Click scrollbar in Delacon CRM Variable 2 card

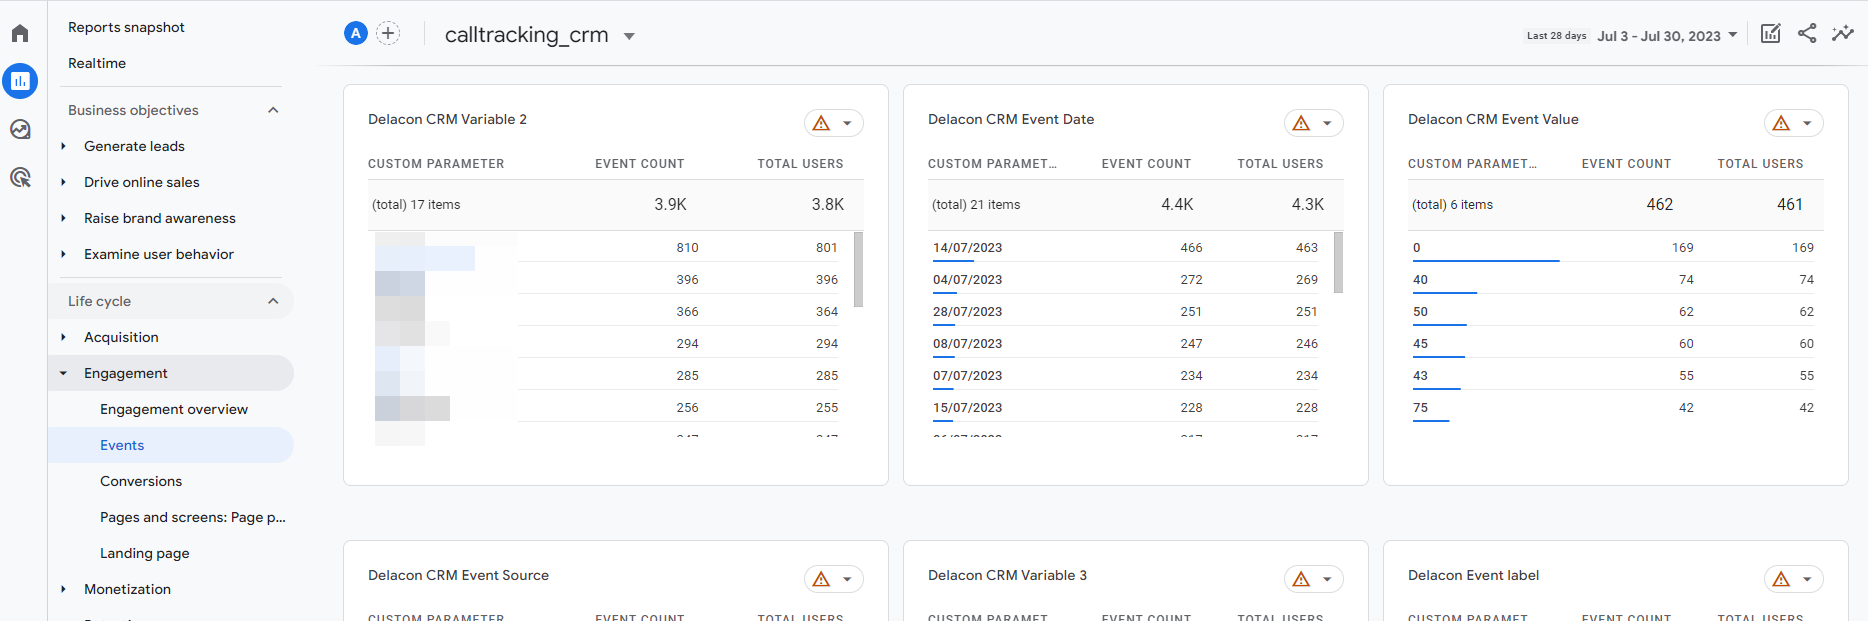(858, 269)
